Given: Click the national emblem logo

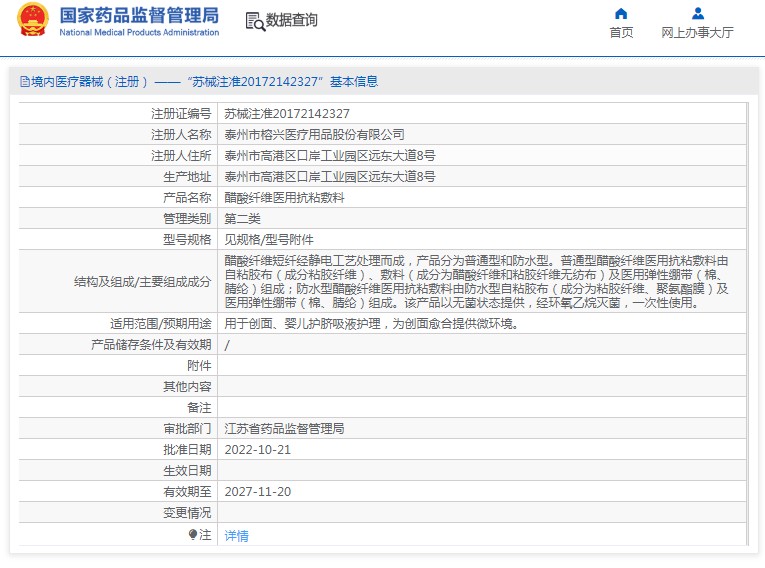Looking at the screenshot, I should [x=33, y=20].
